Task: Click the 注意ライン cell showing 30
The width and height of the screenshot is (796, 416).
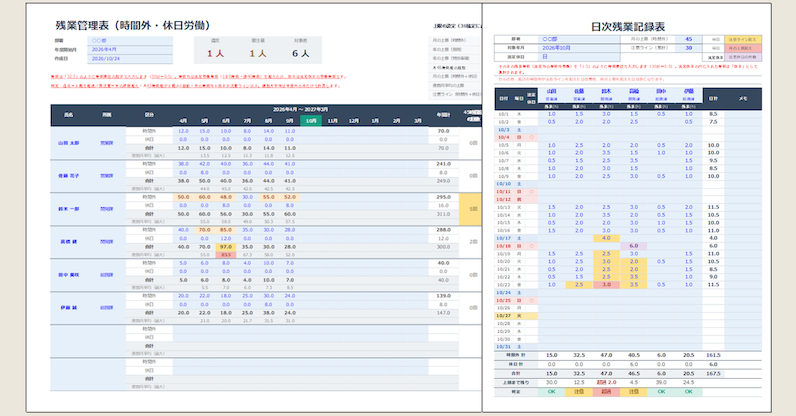Action: (689, 48)
